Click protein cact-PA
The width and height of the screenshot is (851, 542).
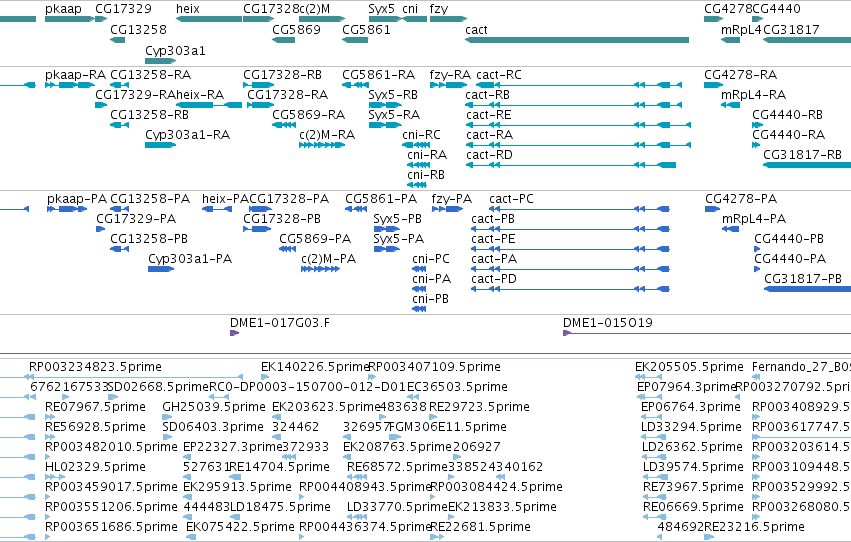pyautogui.click(x=570, y=269)
